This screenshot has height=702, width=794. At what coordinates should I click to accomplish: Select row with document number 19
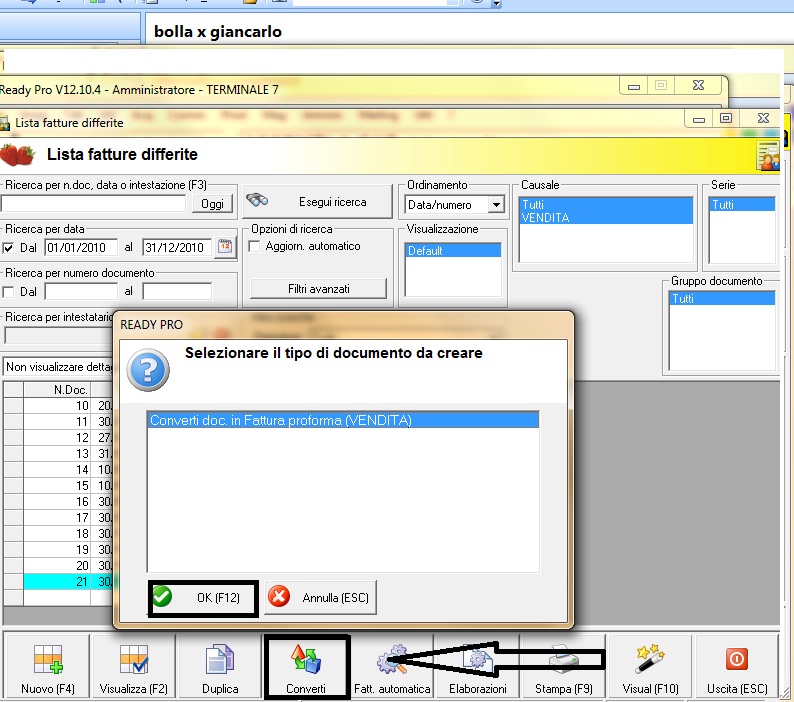click(x=57, y=550)
